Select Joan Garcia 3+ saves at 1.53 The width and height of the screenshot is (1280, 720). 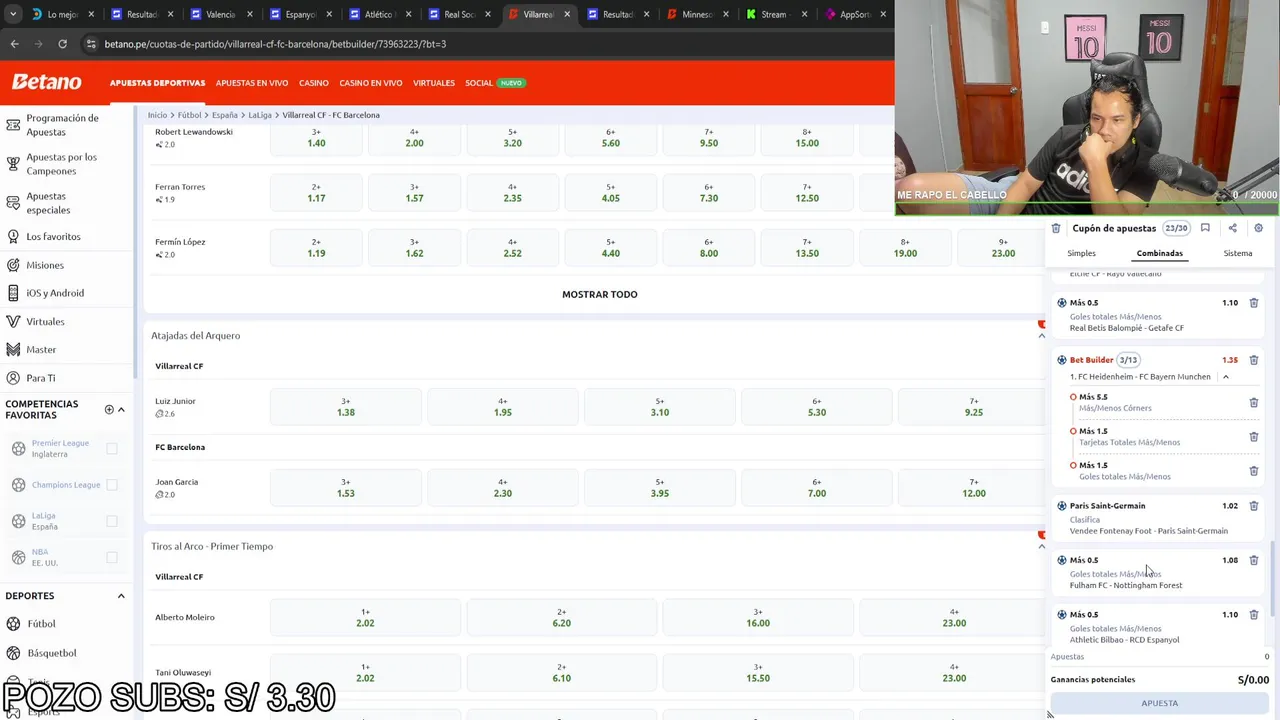[346, 488]
